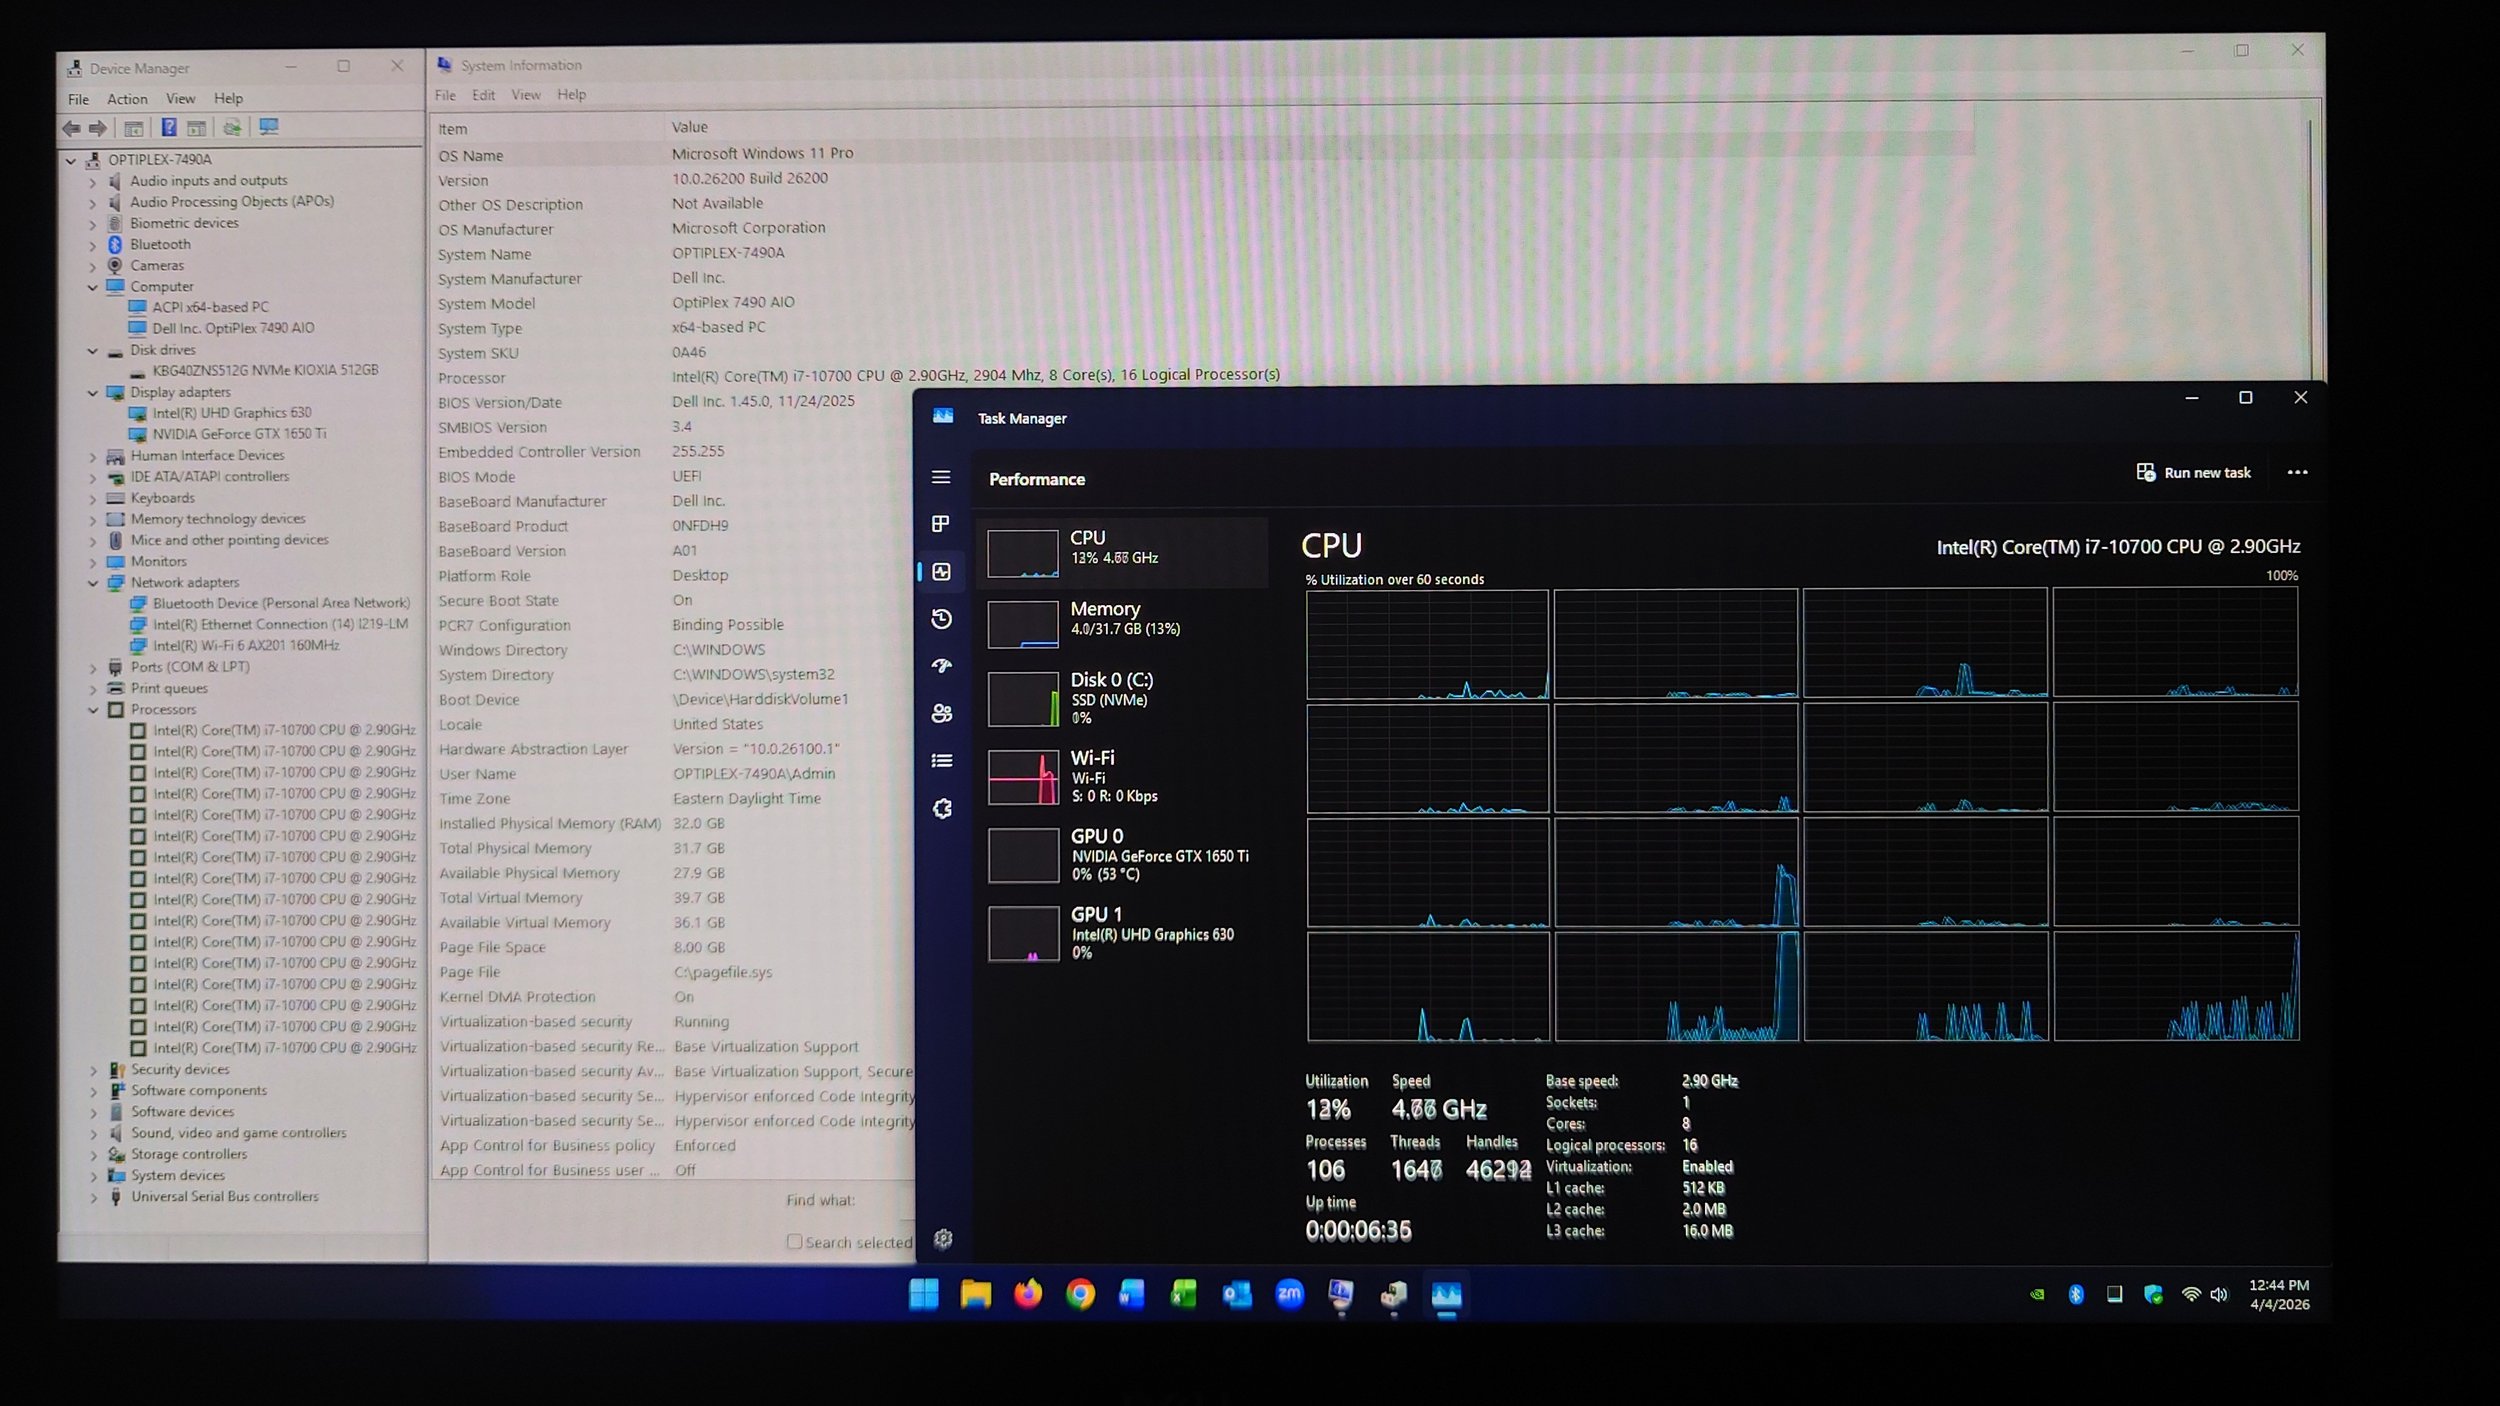Viewport: 2500px width, 1406px height.
Task: Check the Search selected category only checkbox
Action: tap(794, 1241)
